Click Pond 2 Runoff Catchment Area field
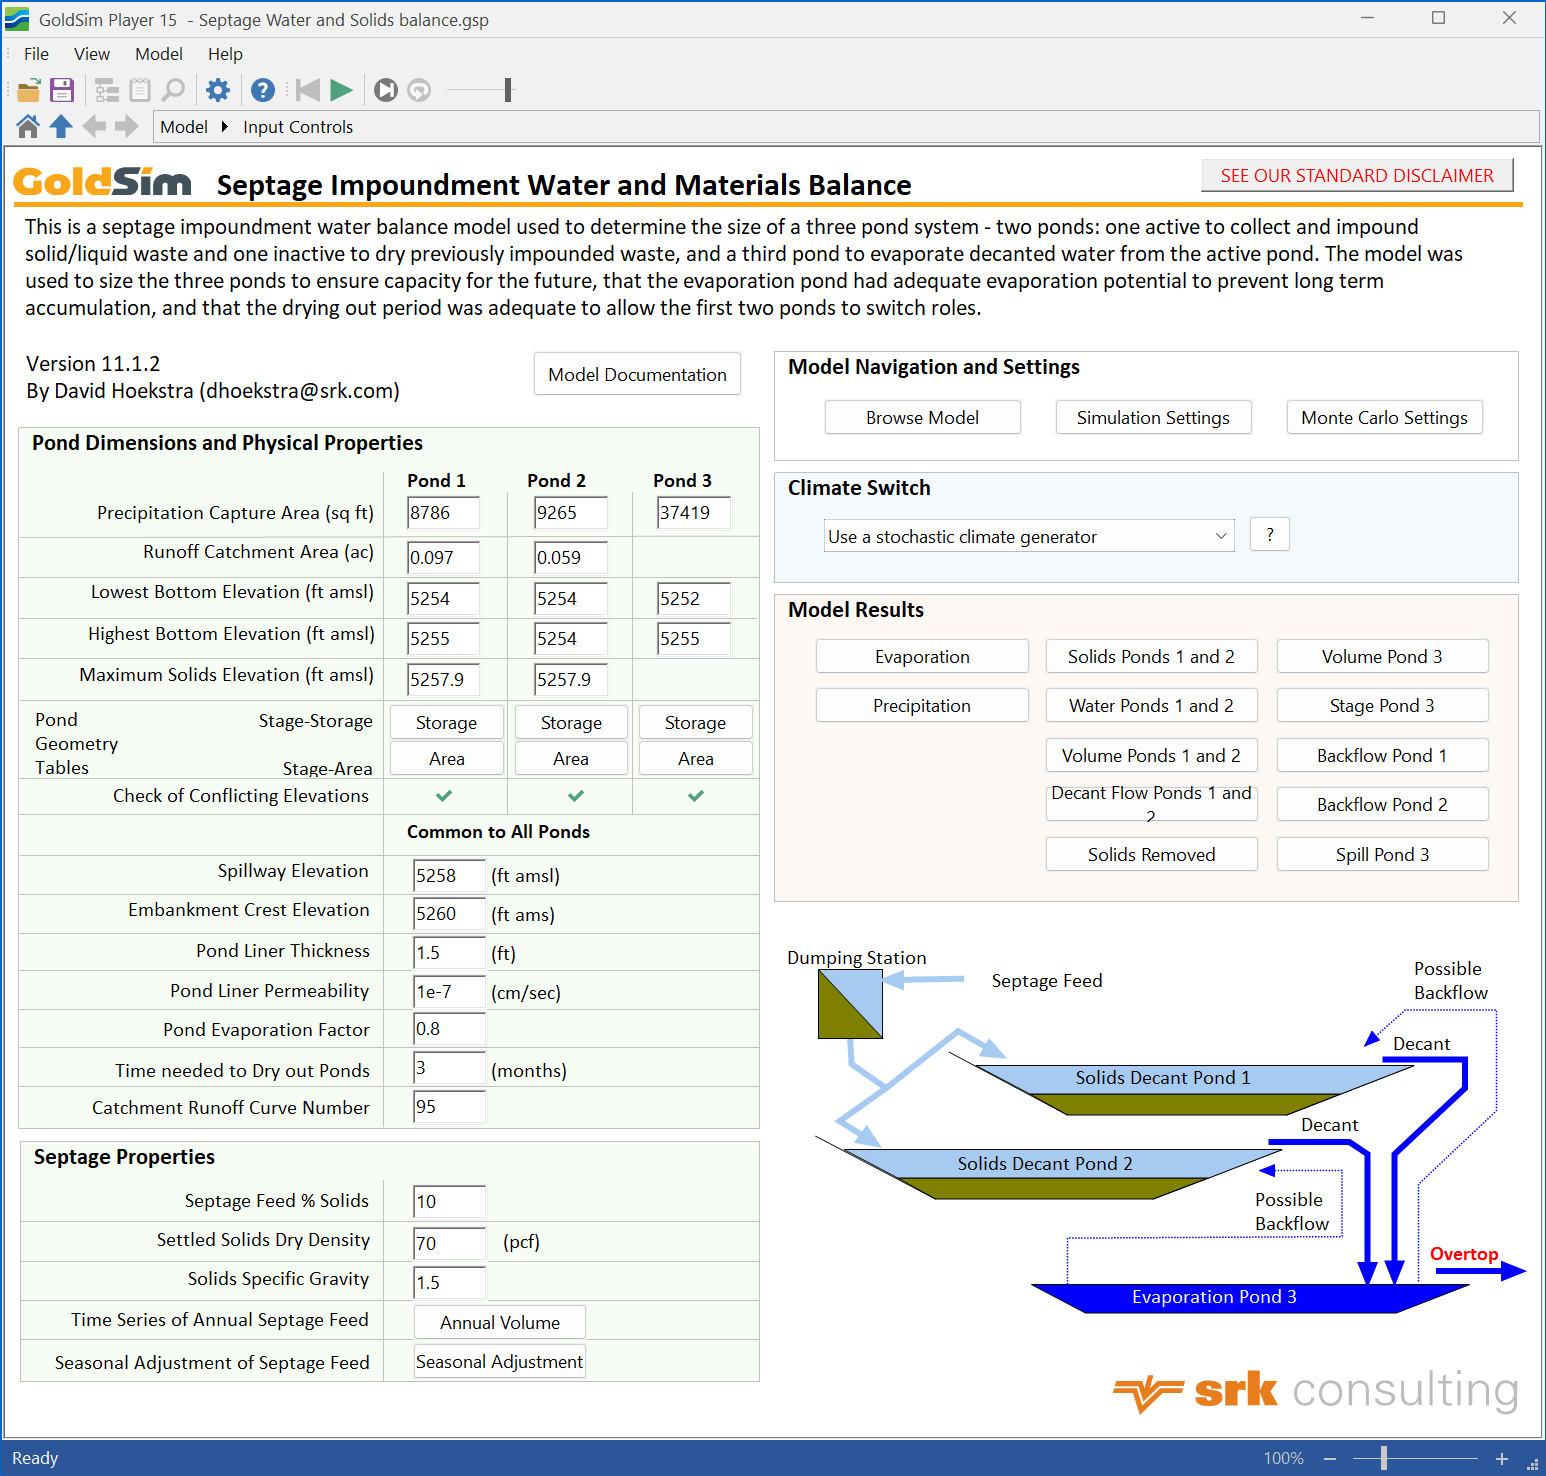This screenshot has height=1476, width=1546. (x=570, y=557)
